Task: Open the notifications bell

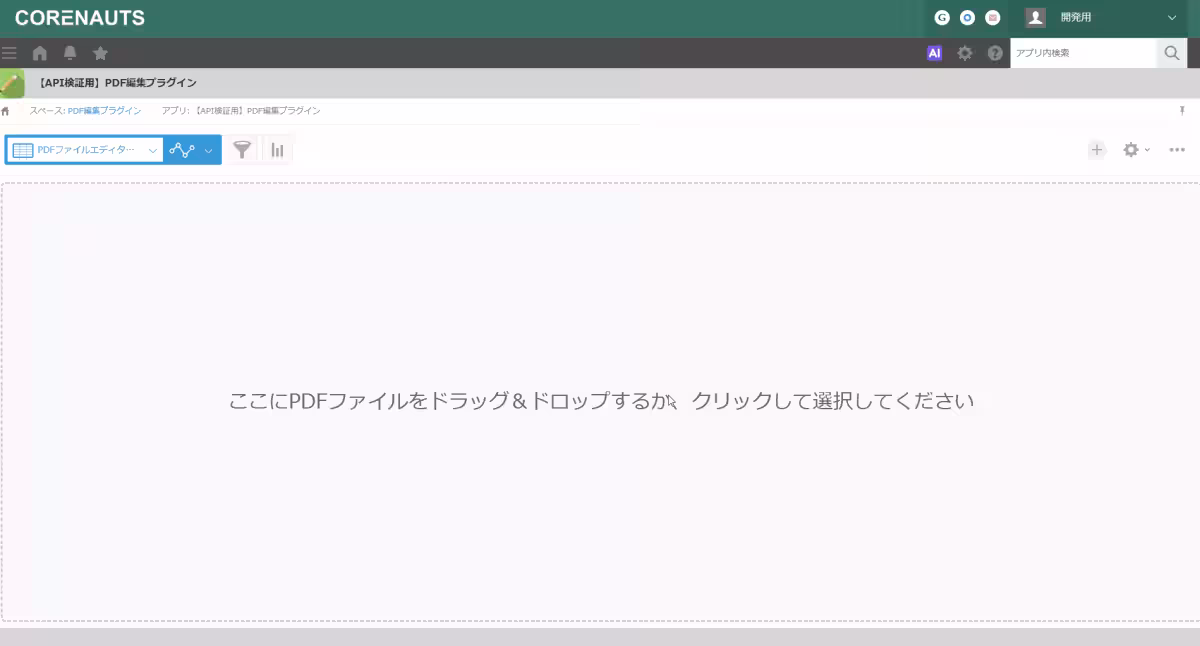Action: pyautogui.click(x=70, y=53)
